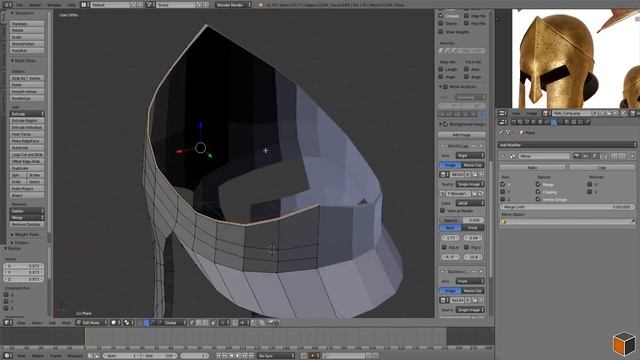The image size is (640, 360).
Task: Click Remove Doubles in tool shelf
Action: point(27,224)
